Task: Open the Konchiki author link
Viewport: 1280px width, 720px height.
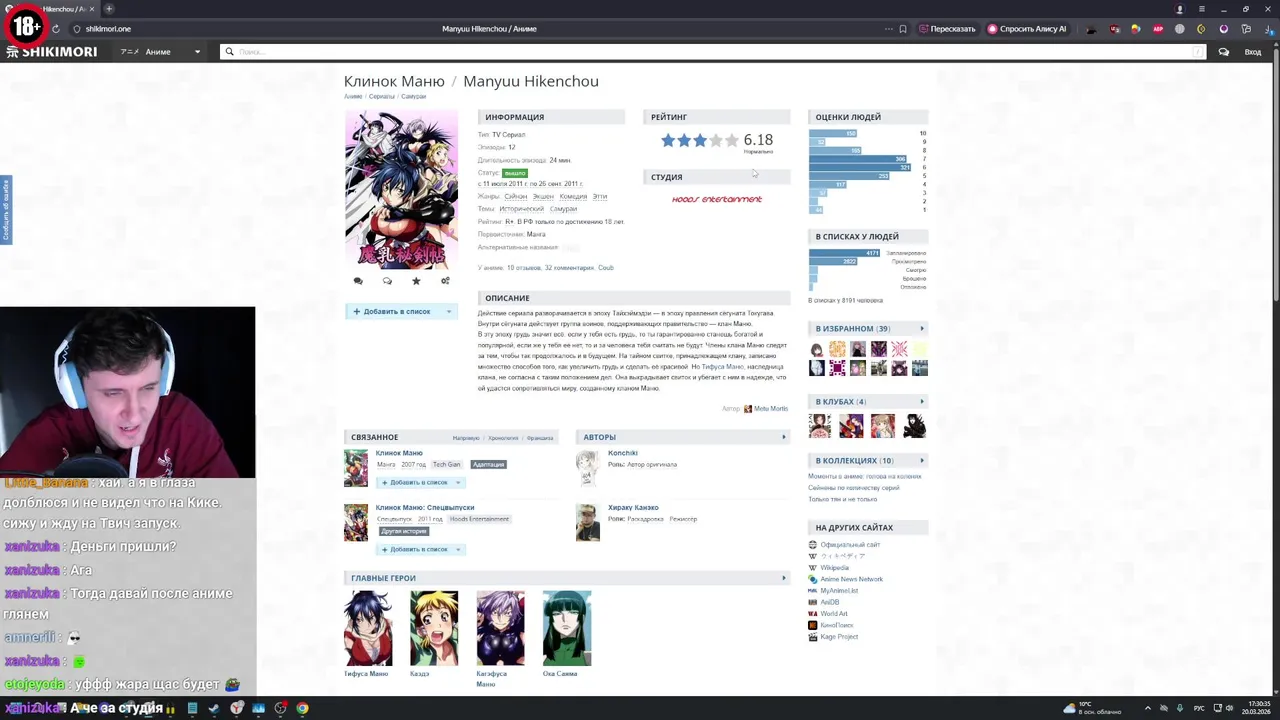Action: (x=623, y=453)
